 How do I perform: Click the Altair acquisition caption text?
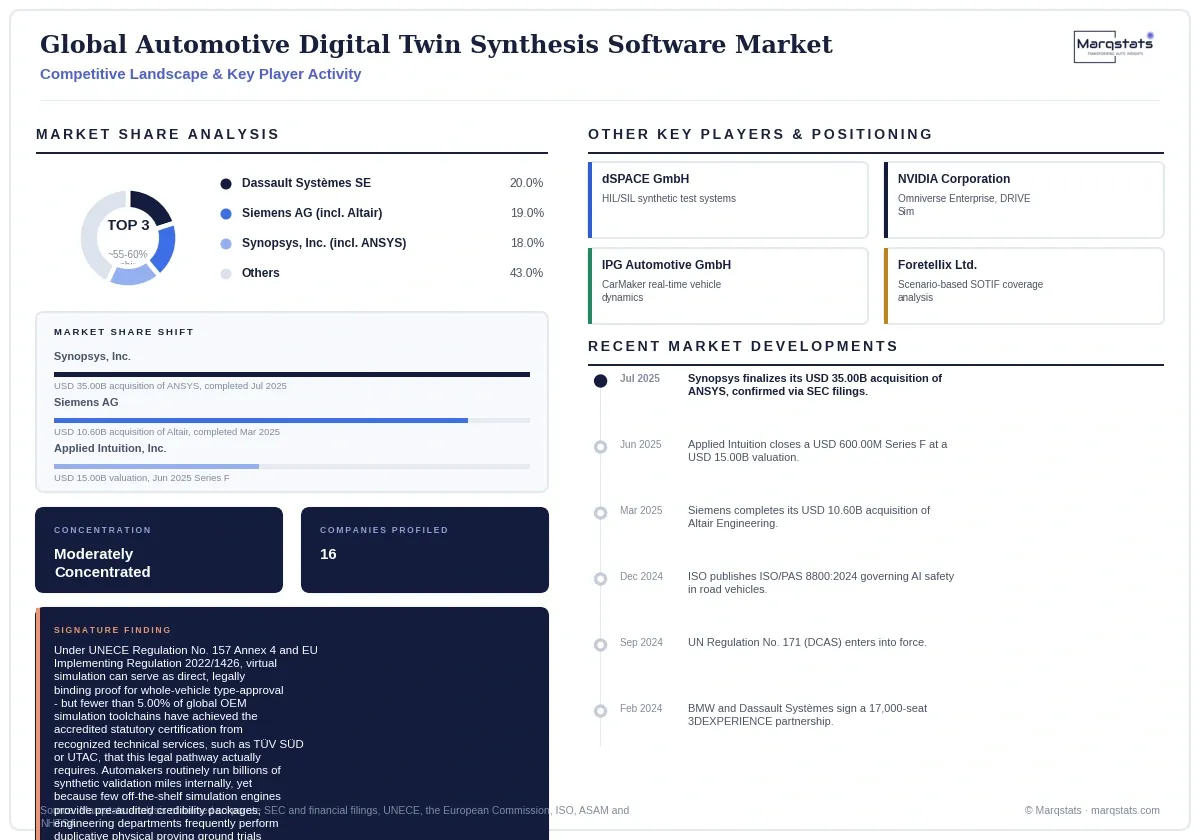click(x=167, y=432)
